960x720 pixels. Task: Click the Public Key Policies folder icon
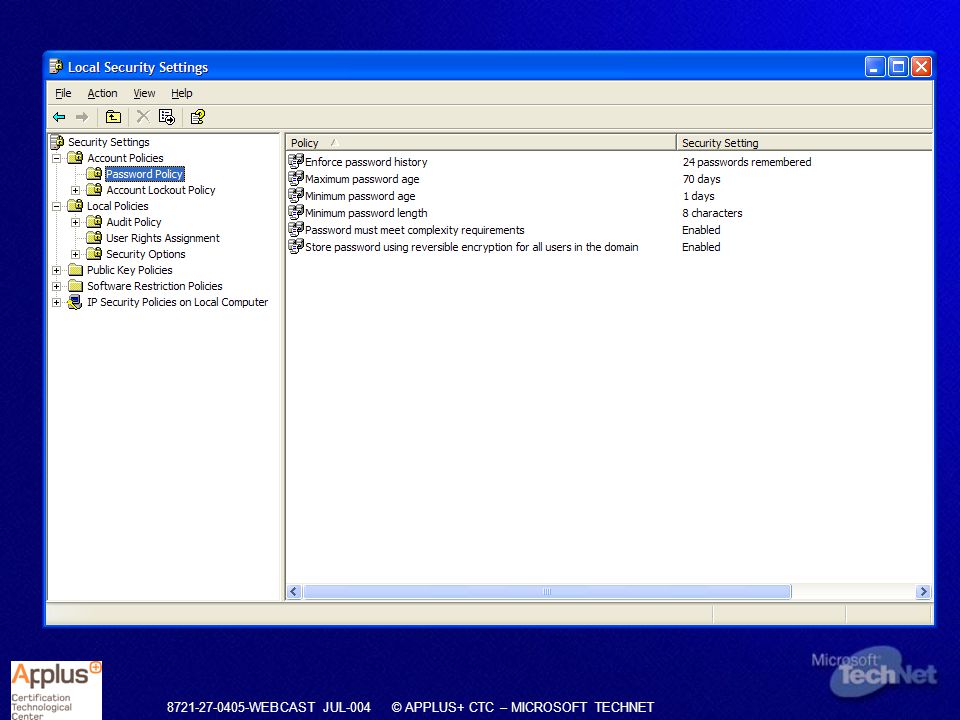75,269
